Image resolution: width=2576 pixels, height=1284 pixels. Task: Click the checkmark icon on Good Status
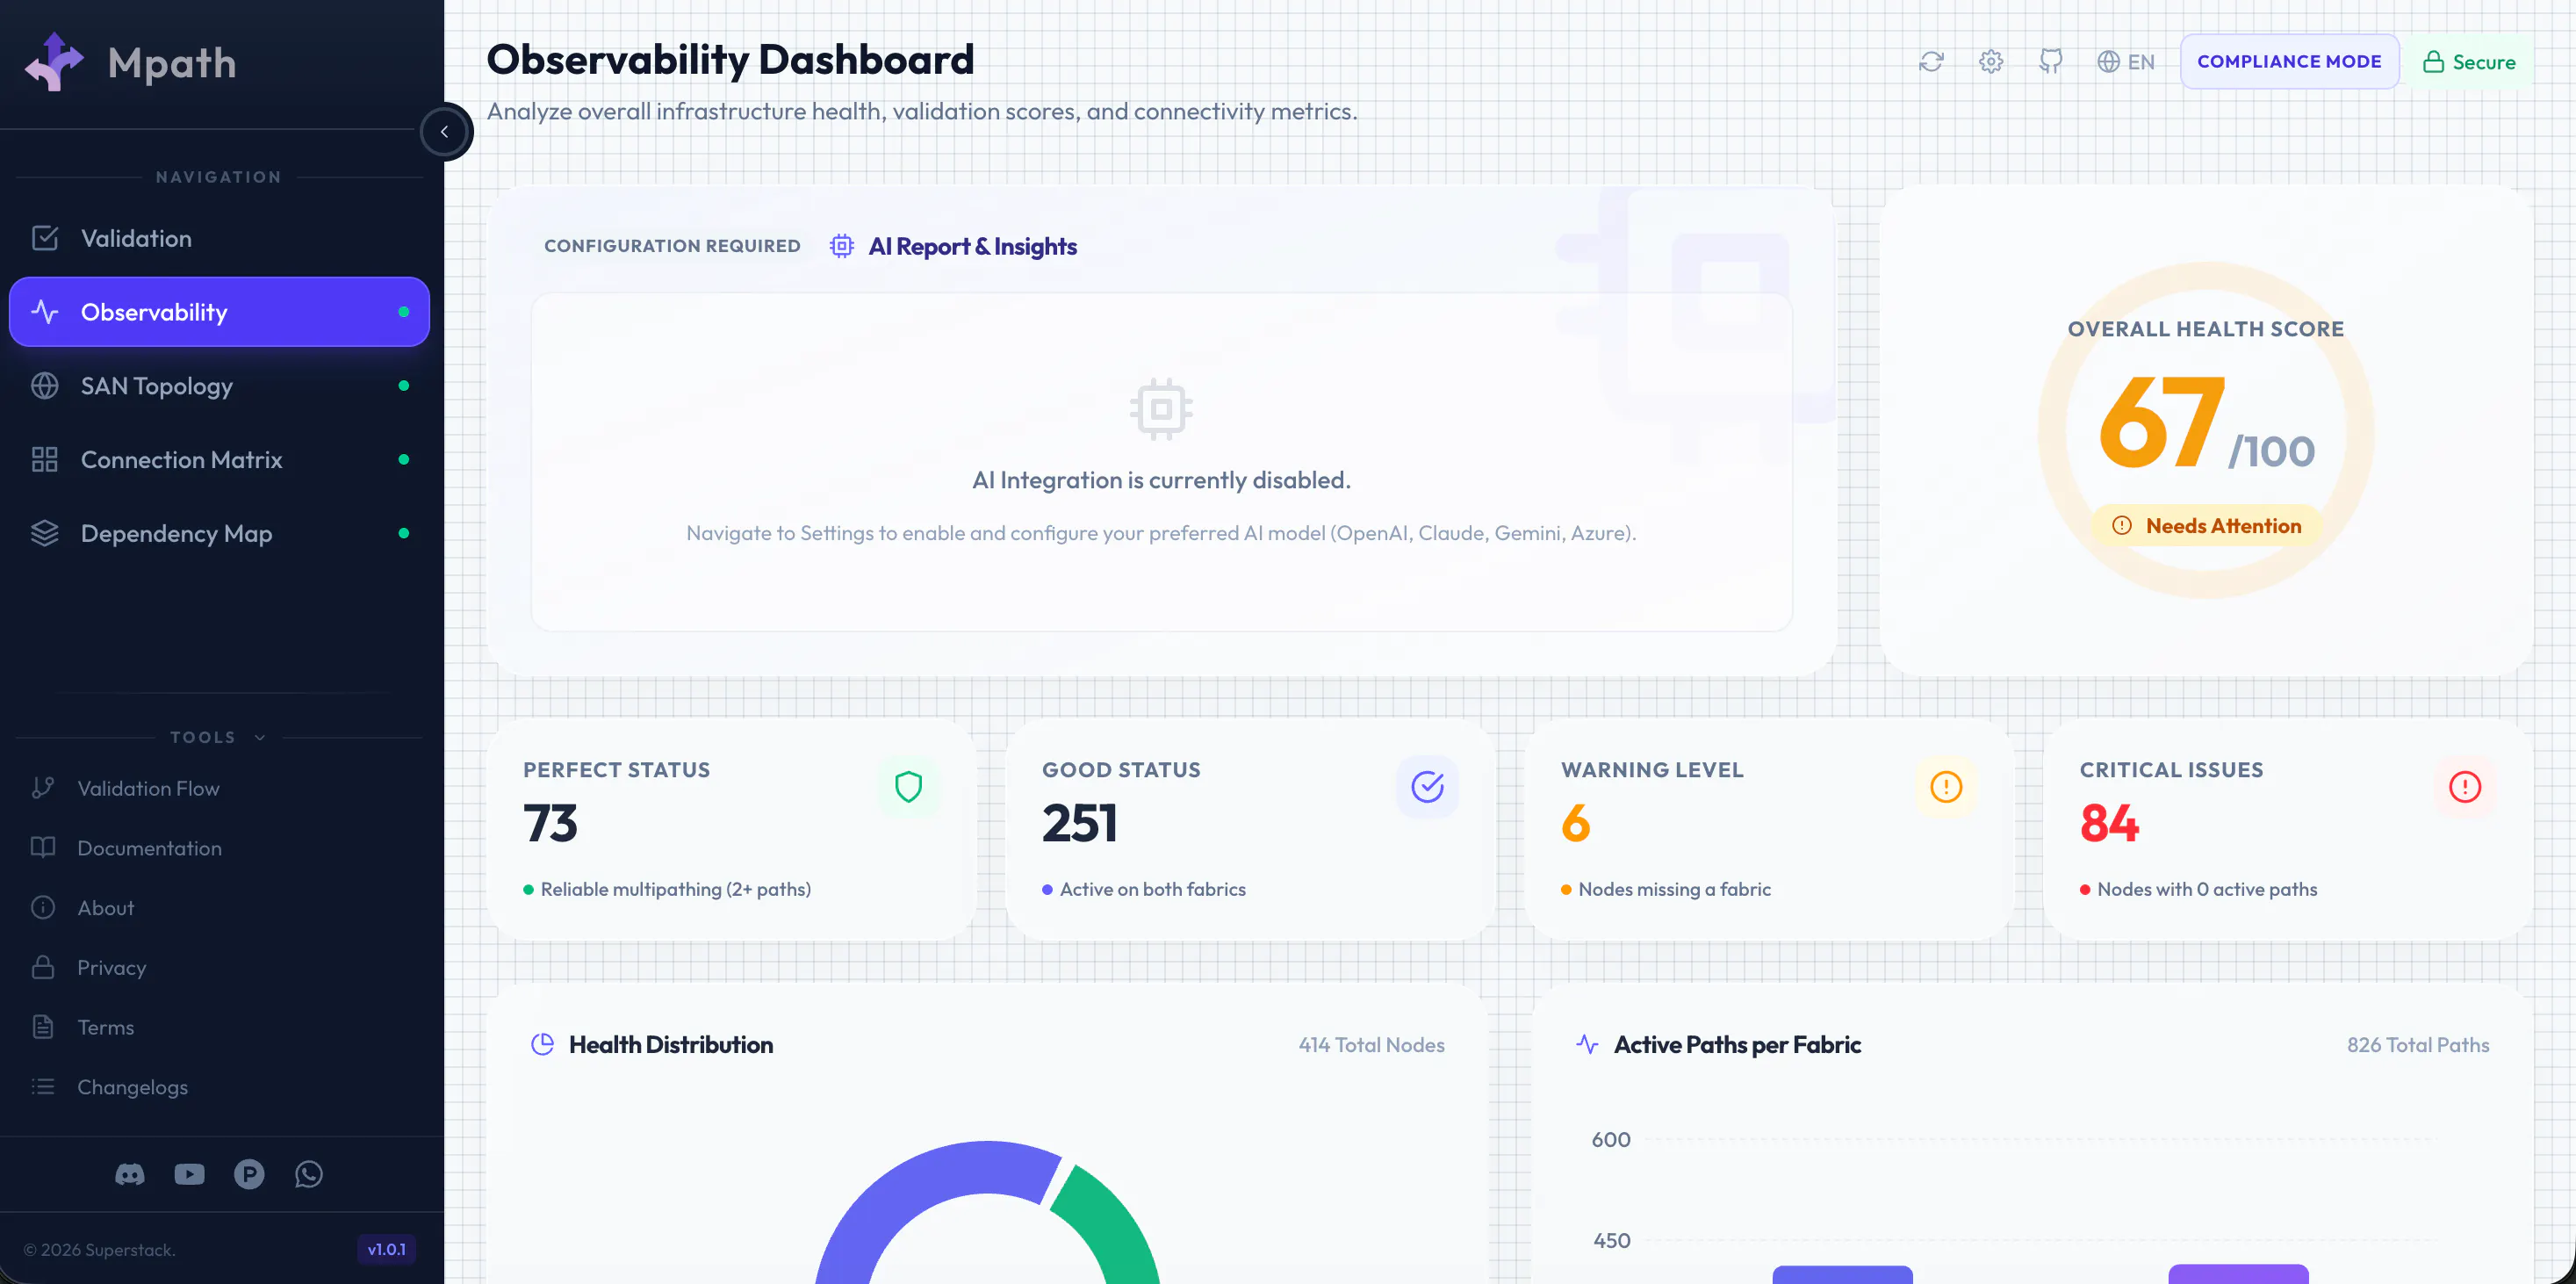[1427, 787]
